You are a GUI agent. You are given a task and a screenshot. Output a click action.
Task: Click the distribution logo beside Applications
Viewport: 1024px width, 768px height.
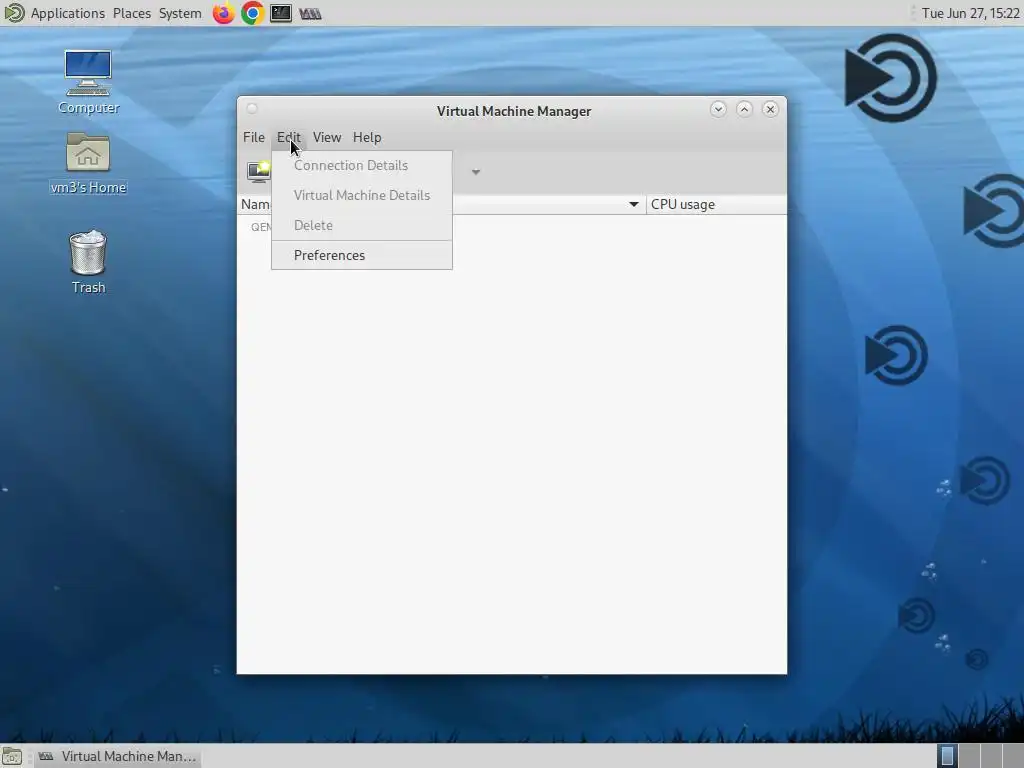click(x=14, y=13)
